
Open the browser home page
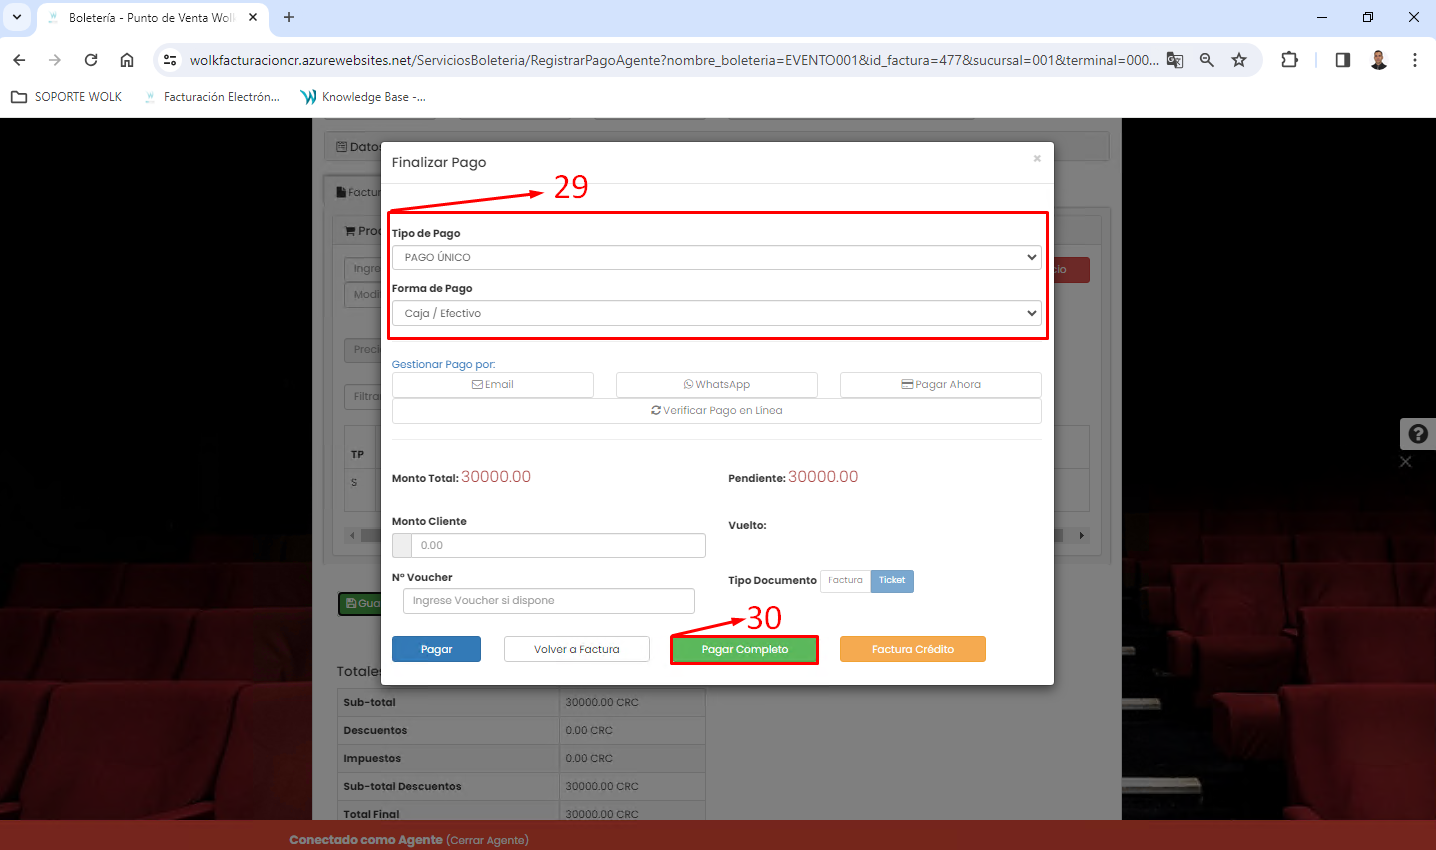(x=127, y=60)
